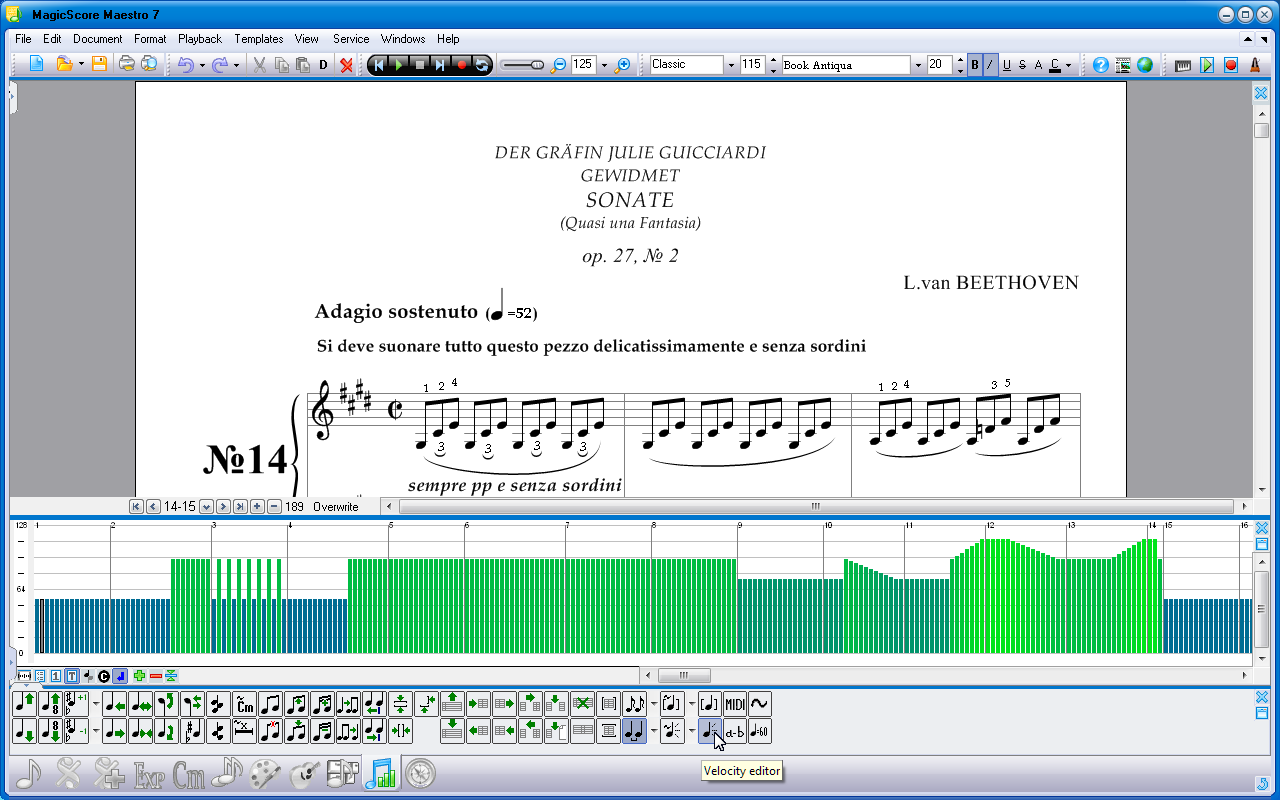1280x800 pixels.
Task: Select the Exp tab in bottom palette
Action: (149, 773)
